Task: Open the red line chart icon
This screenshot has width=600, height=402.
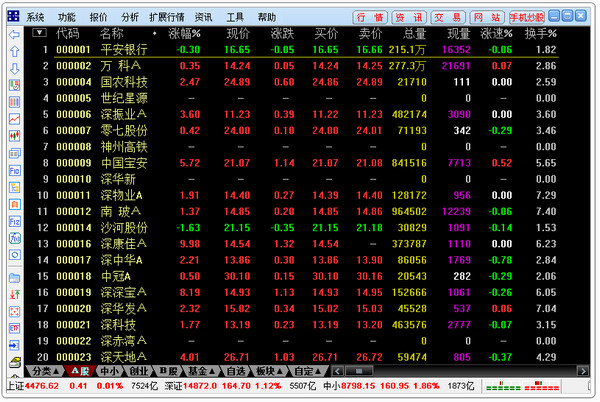Action: (x=15, y=119)
